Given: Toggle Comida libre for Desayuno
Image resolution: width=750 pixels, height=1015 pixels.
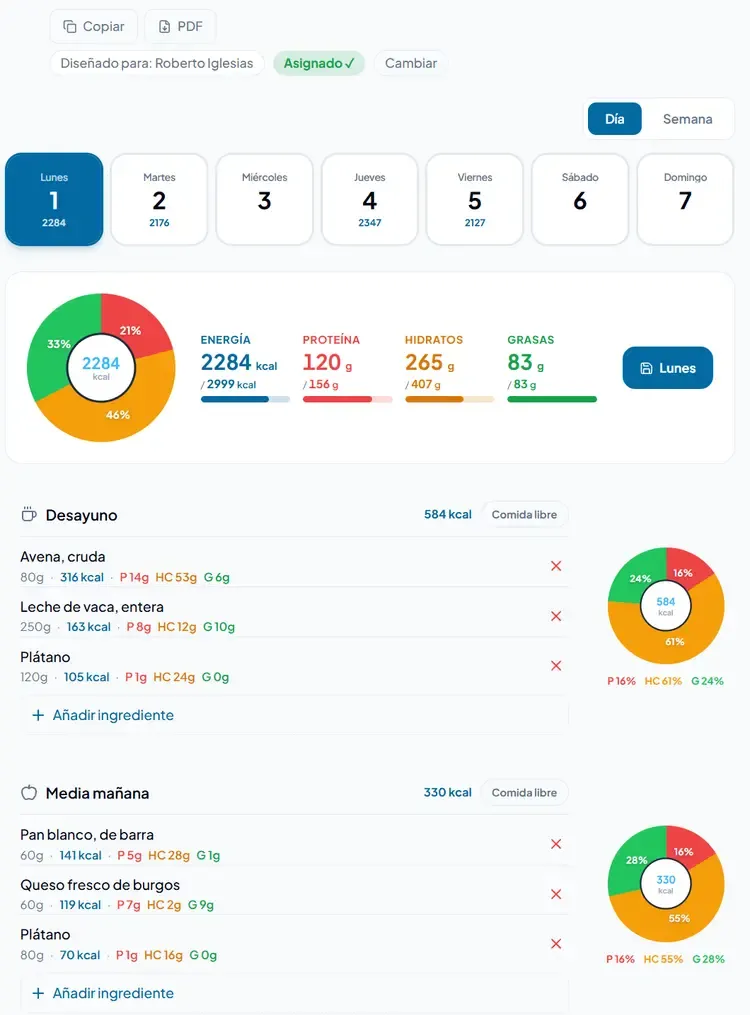Looking at the screenshot, I should [x=524, y=515].
